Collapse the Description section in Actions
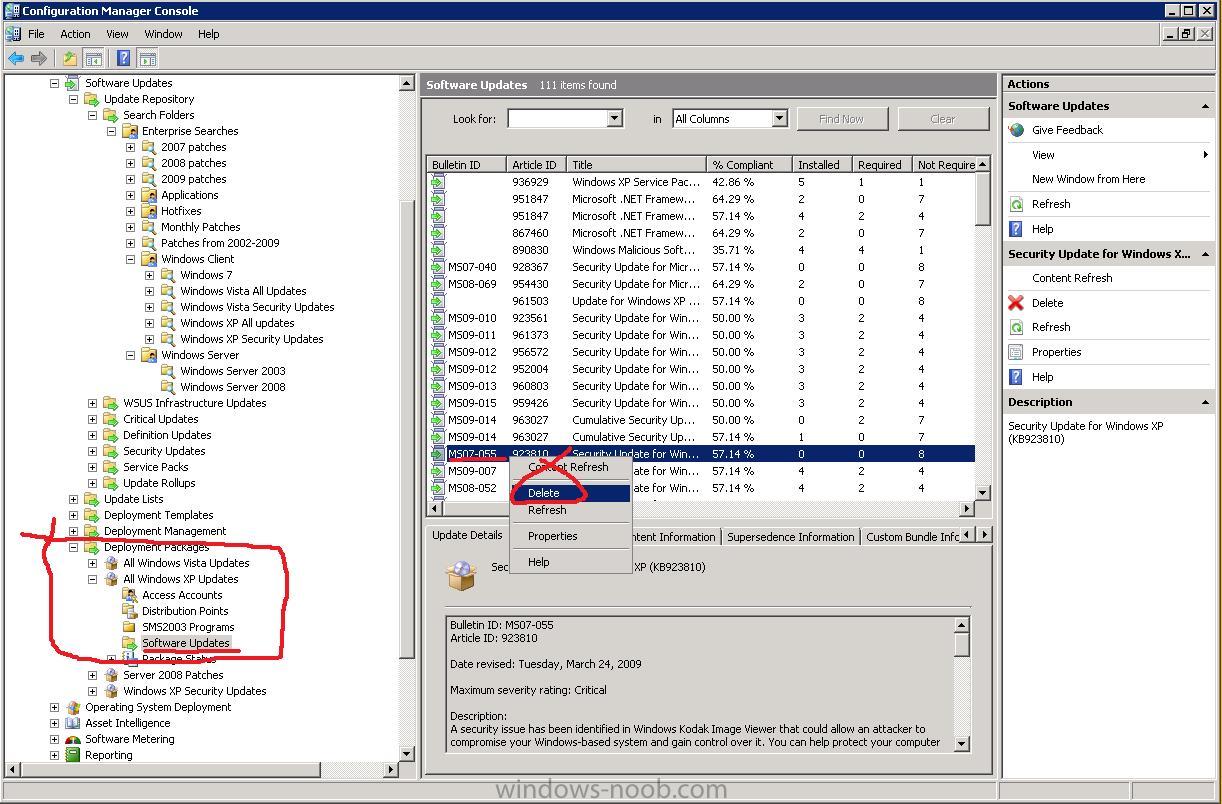This screenshot has height=804, width=1222. (x=1205, y=402)
